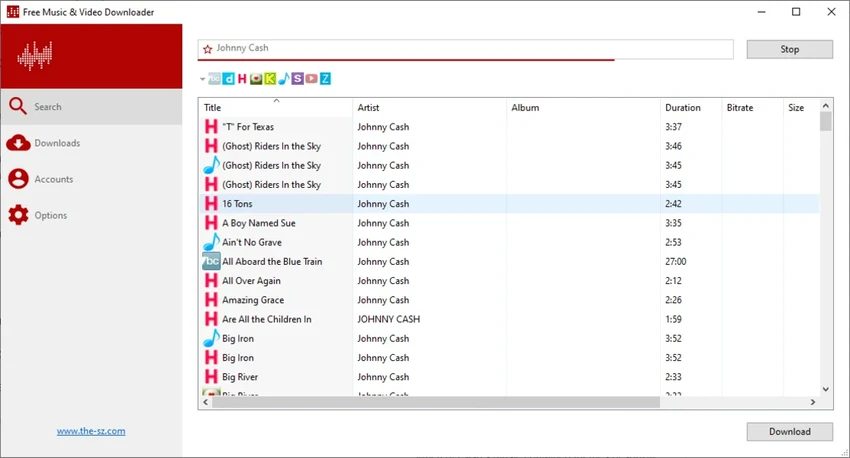Toggle the Bandcamp 'bc' source icon
Image resolution: width=850 pixels, height=458 pixels.
[x=215, y=79]
